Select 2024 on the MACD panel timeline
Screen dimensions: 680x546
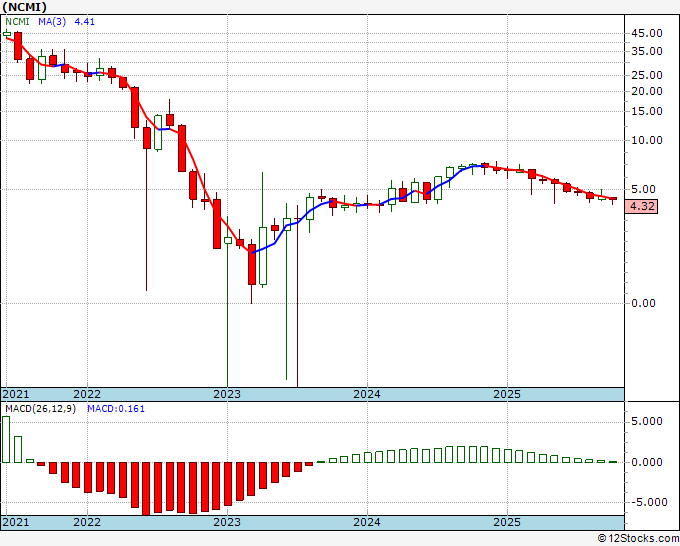click(x=367, y=522)
